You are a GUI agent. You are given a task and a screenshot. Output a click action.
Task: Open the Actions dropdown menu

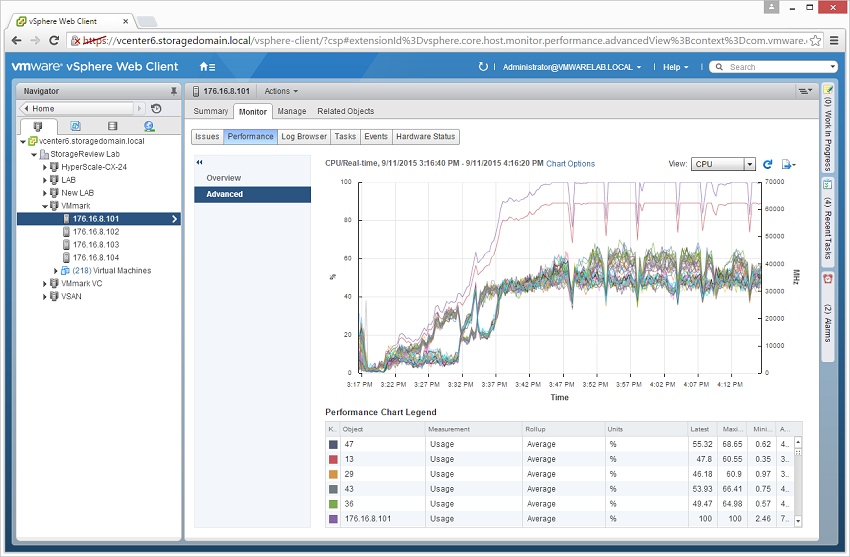(281, 91)
